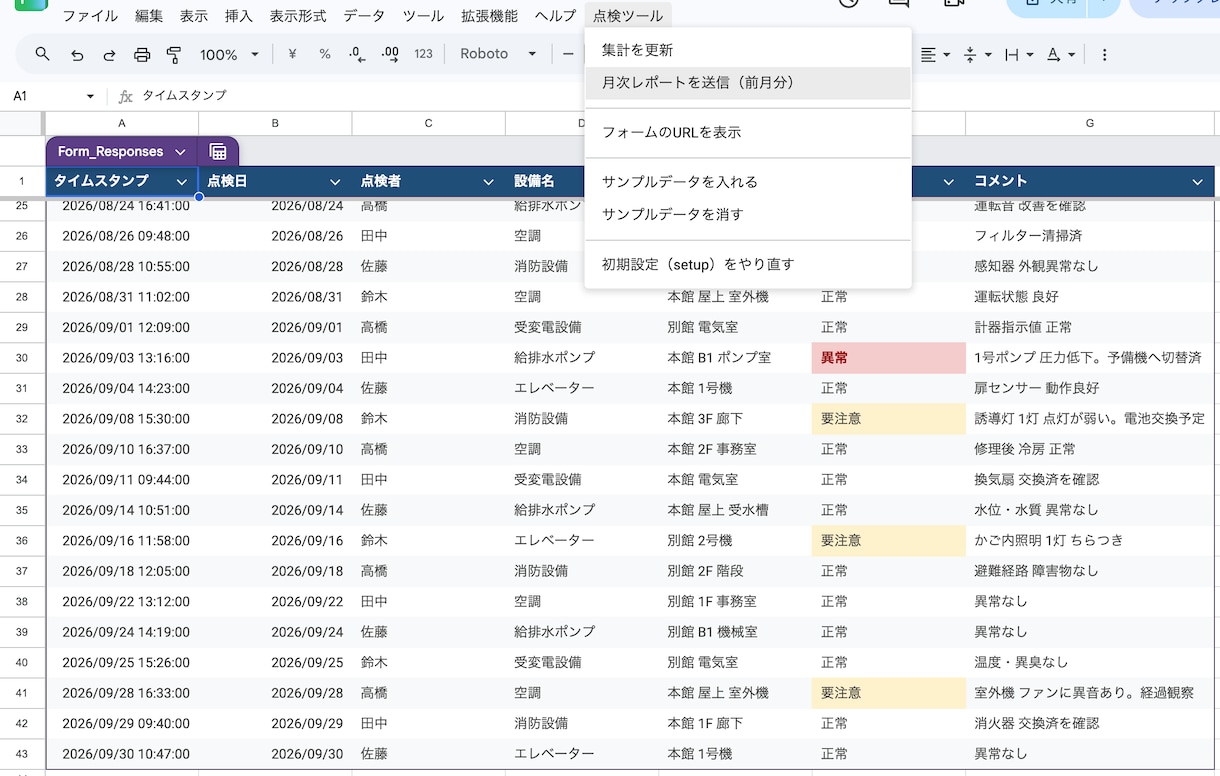Click the table icon beside Form_Responses
Viewport: 1220px width, 776px height.
pyautogui.click(x=218, y=152)
